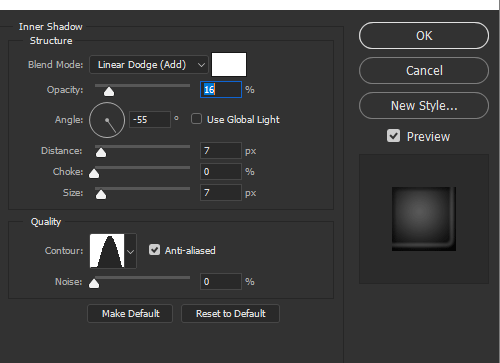Click the Reset to Default button

coord(230,313)
